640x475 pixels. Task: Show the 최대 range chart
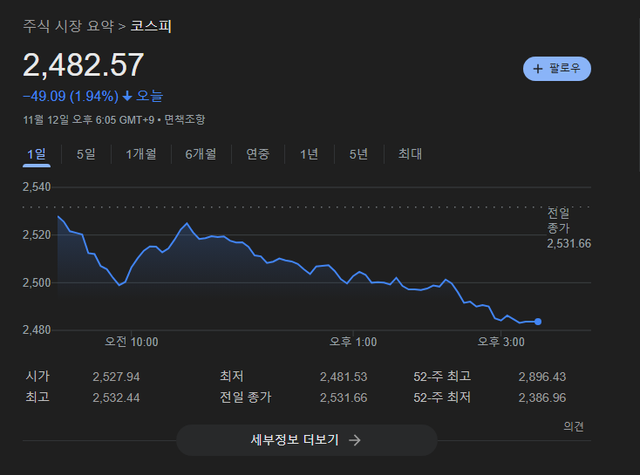410,154
